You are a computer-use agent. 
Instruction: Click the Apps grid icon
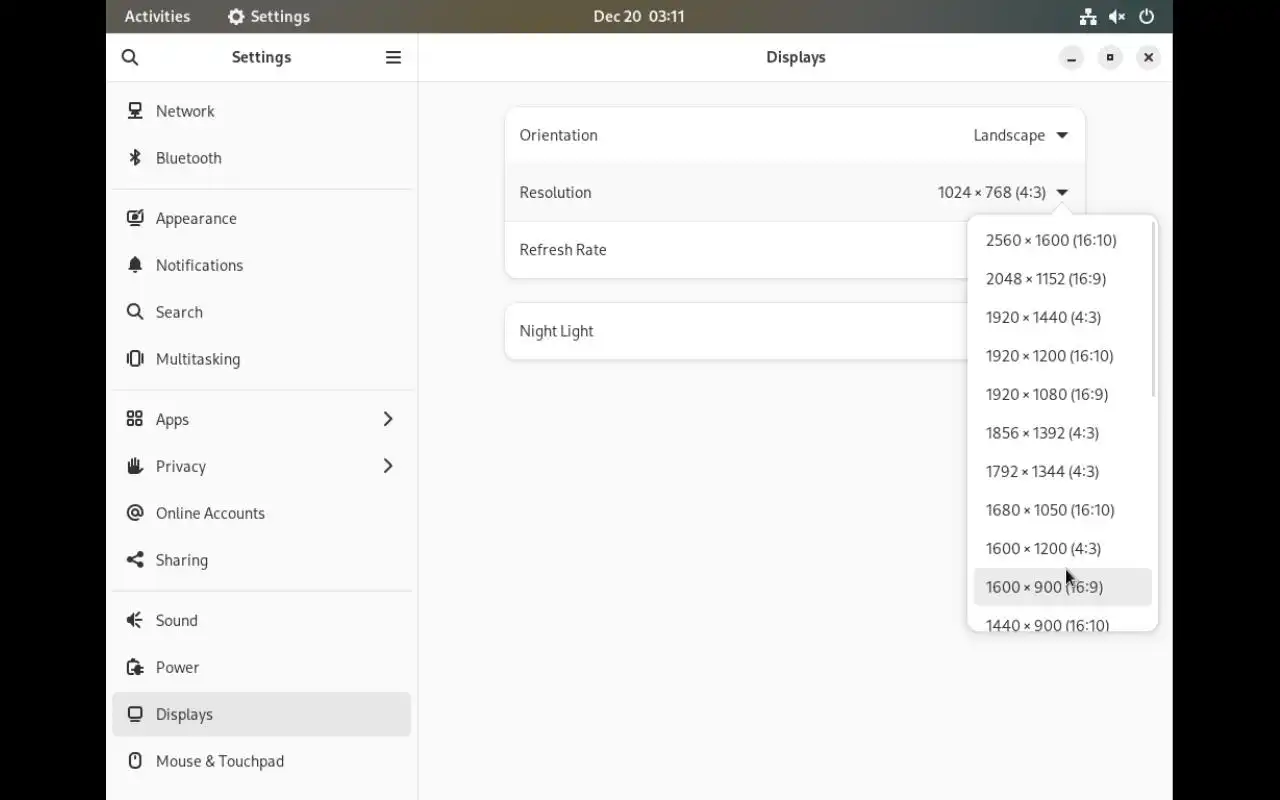point(135,419)
